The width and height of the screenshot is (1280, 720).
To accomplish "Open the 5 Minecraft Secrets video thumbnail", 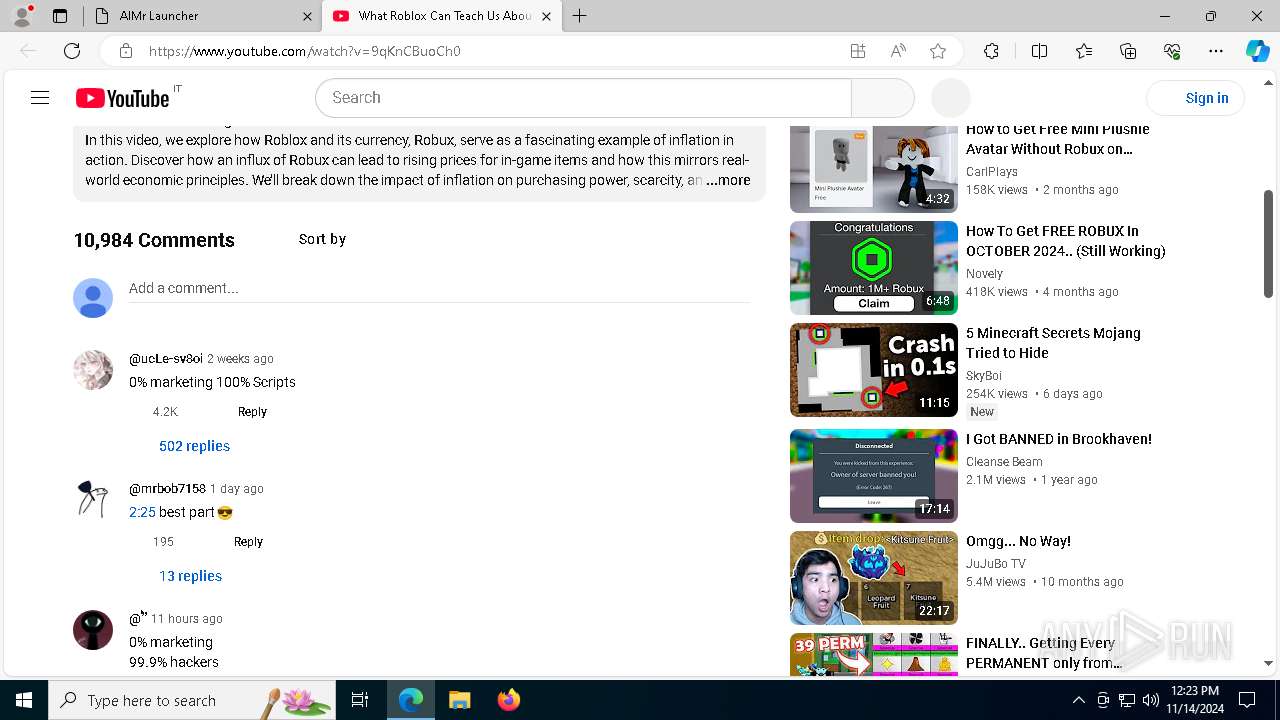I will pos(874,370).
